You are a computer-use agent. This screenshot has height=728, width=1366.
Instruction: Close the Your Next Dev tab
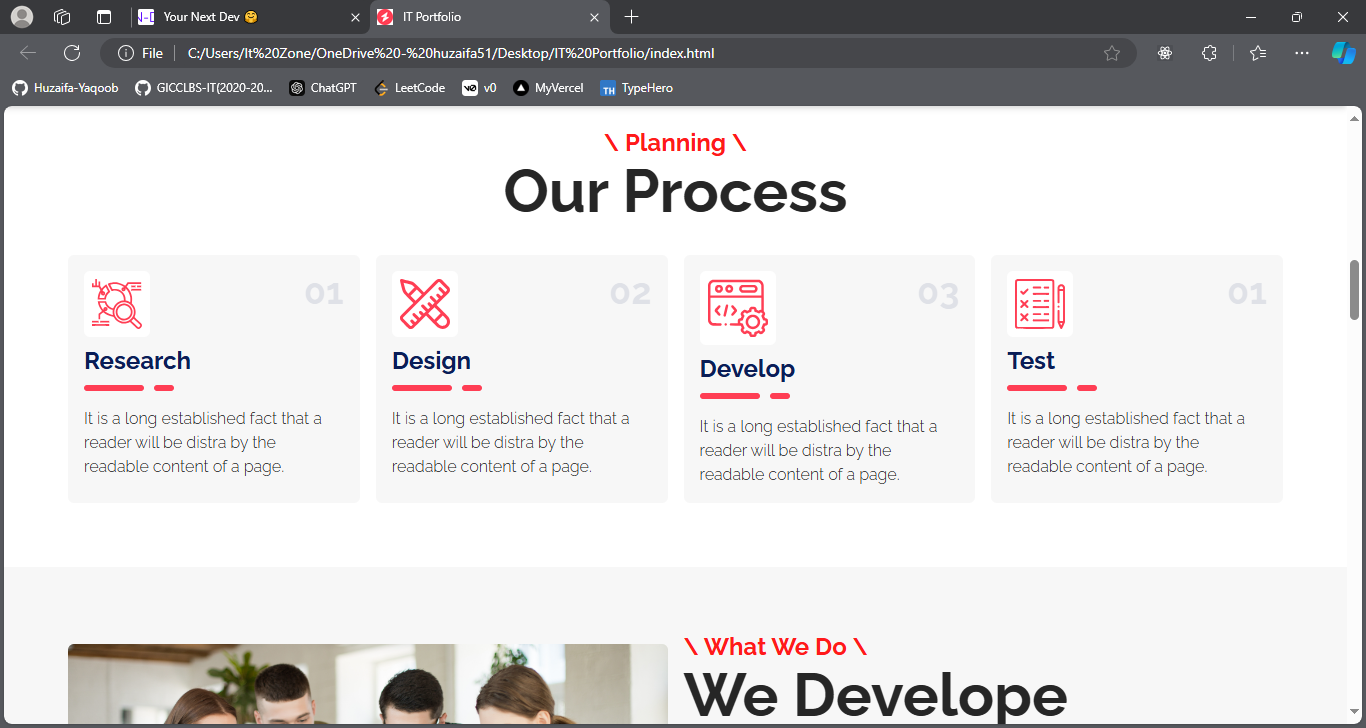point(356,17)
